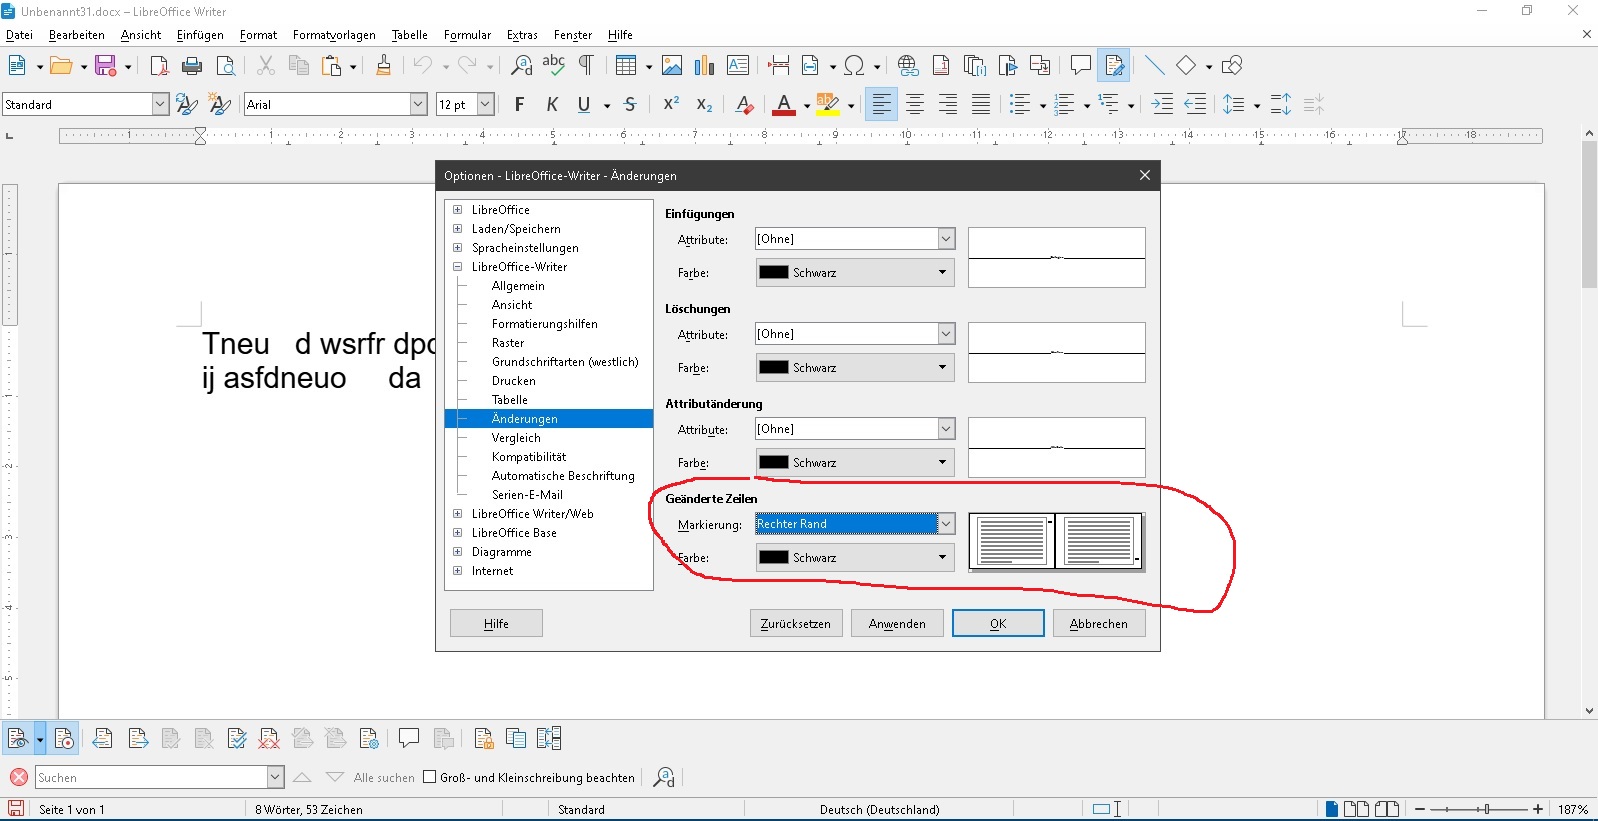Image resolution: width=1598 pixels, height=821 pixels.
Task: Open the font size dropdown (12 pt)
Action: (485, 104)
